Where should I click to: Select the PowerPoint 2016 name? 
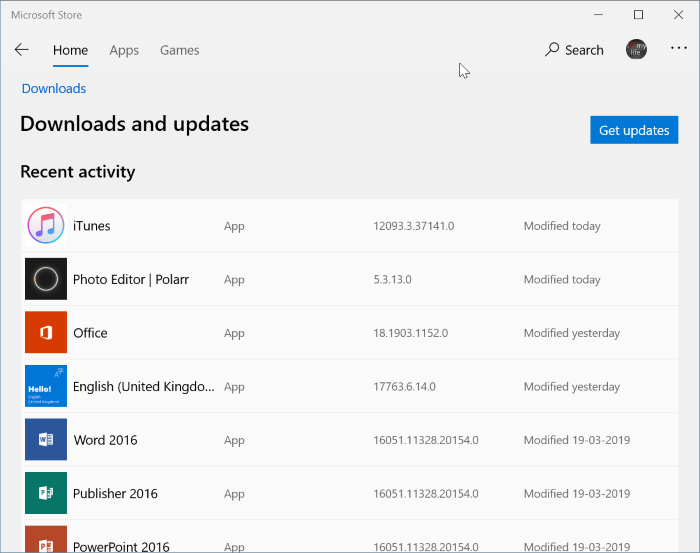coord(121,546)
